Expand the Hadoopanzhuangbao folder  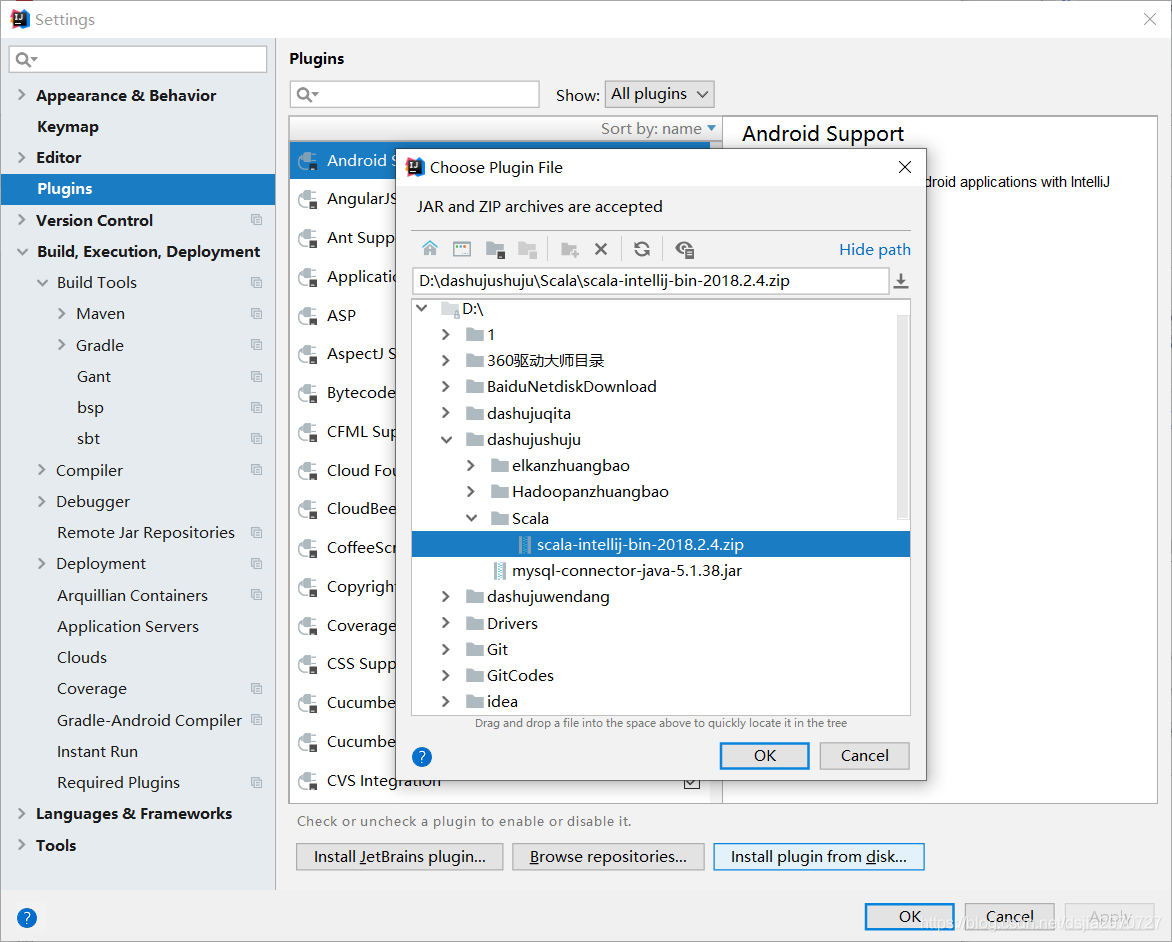(x=471, y=492)
